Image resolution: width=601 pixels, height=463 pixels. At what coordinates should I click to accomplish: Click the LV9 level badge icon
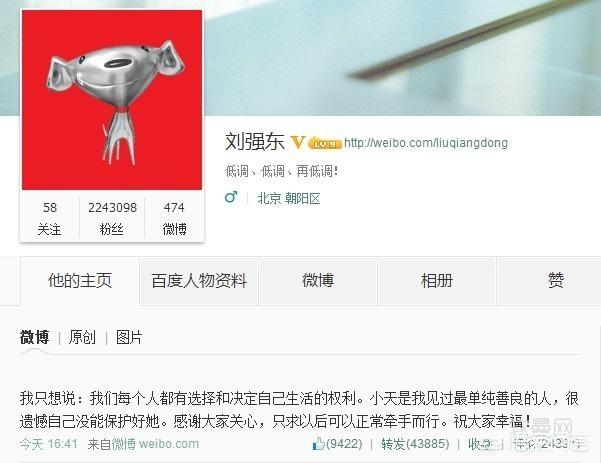[x=325, y=143]
